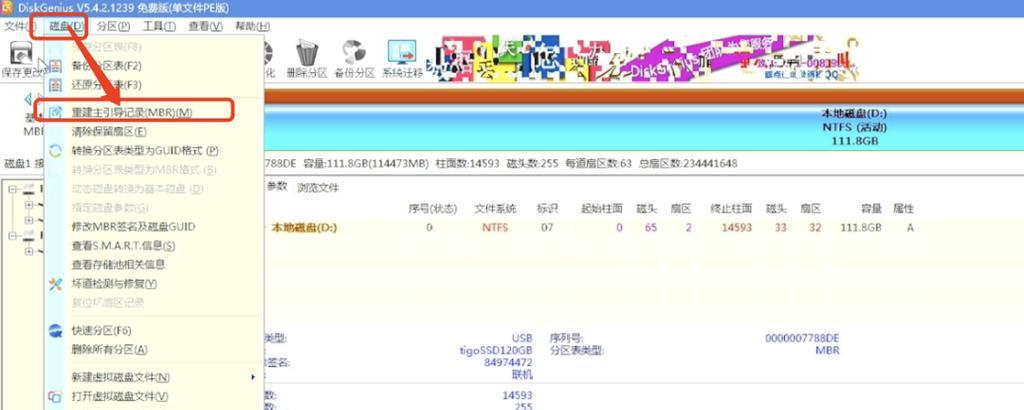The width and height of the screenshot is (1024, 410).
Task: Open the 分区(P) menu
Action: point(113,27)
